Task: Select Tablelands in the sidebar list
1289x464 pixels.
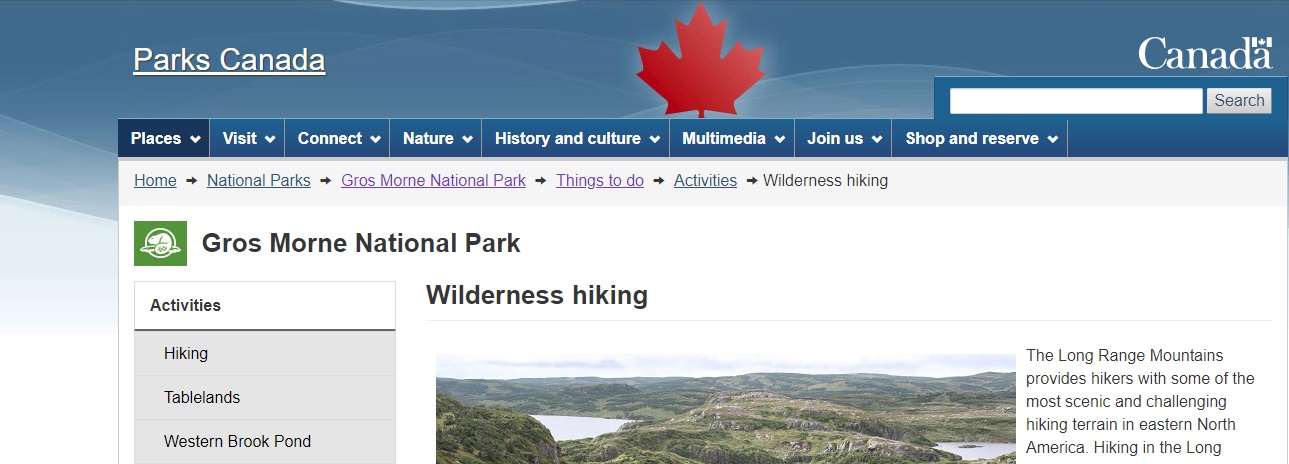Action: 202,398
